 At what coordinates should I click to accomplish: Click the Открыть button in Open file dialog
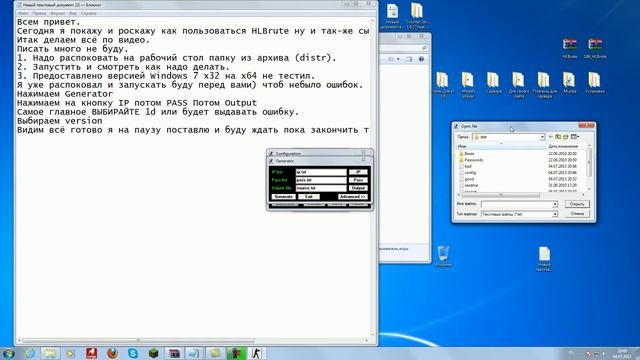click(x=577, y=204)
